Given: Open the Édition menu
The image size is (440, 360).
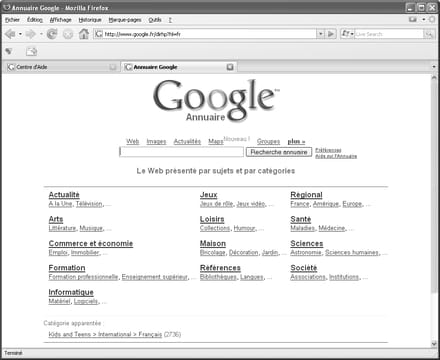Looking at the screenshot, I should coord(35,20).
